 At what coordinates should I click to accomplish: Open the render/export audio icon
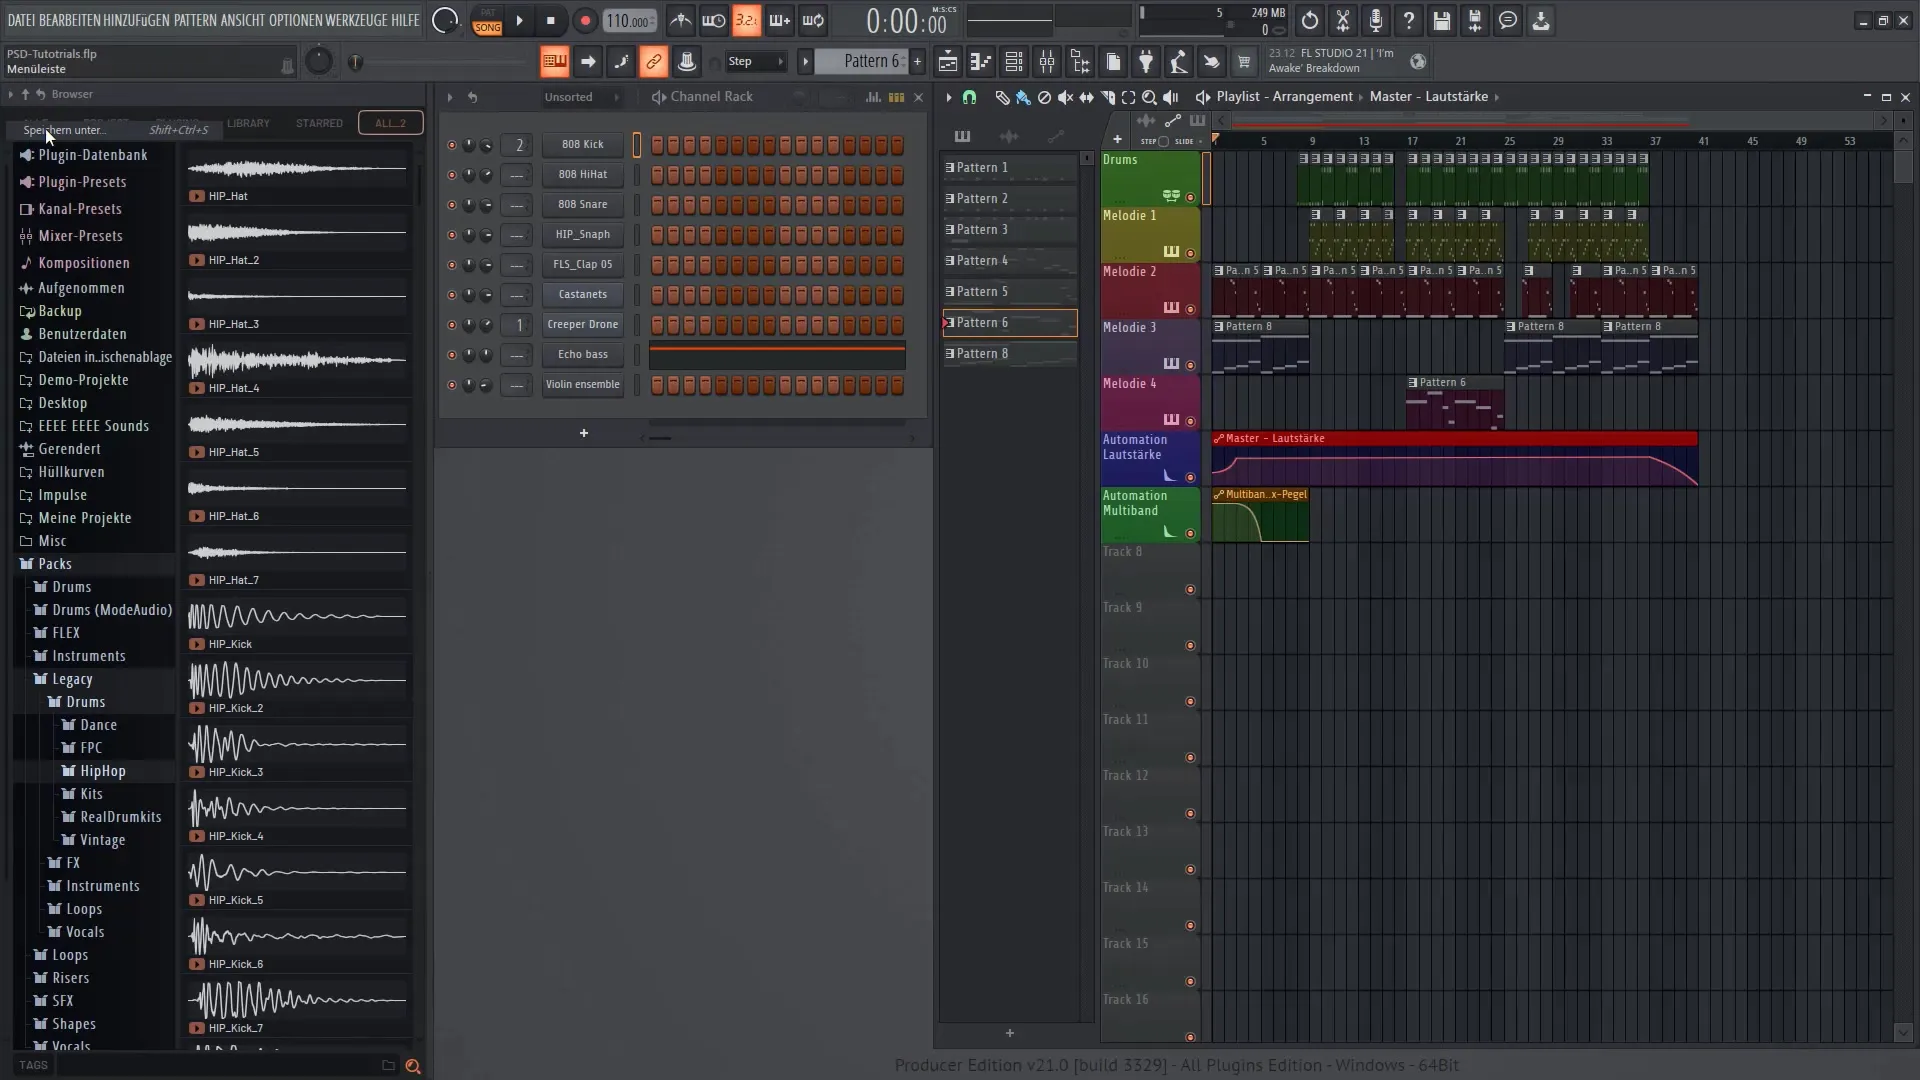pyautogui.click(x=1475, y=21)
